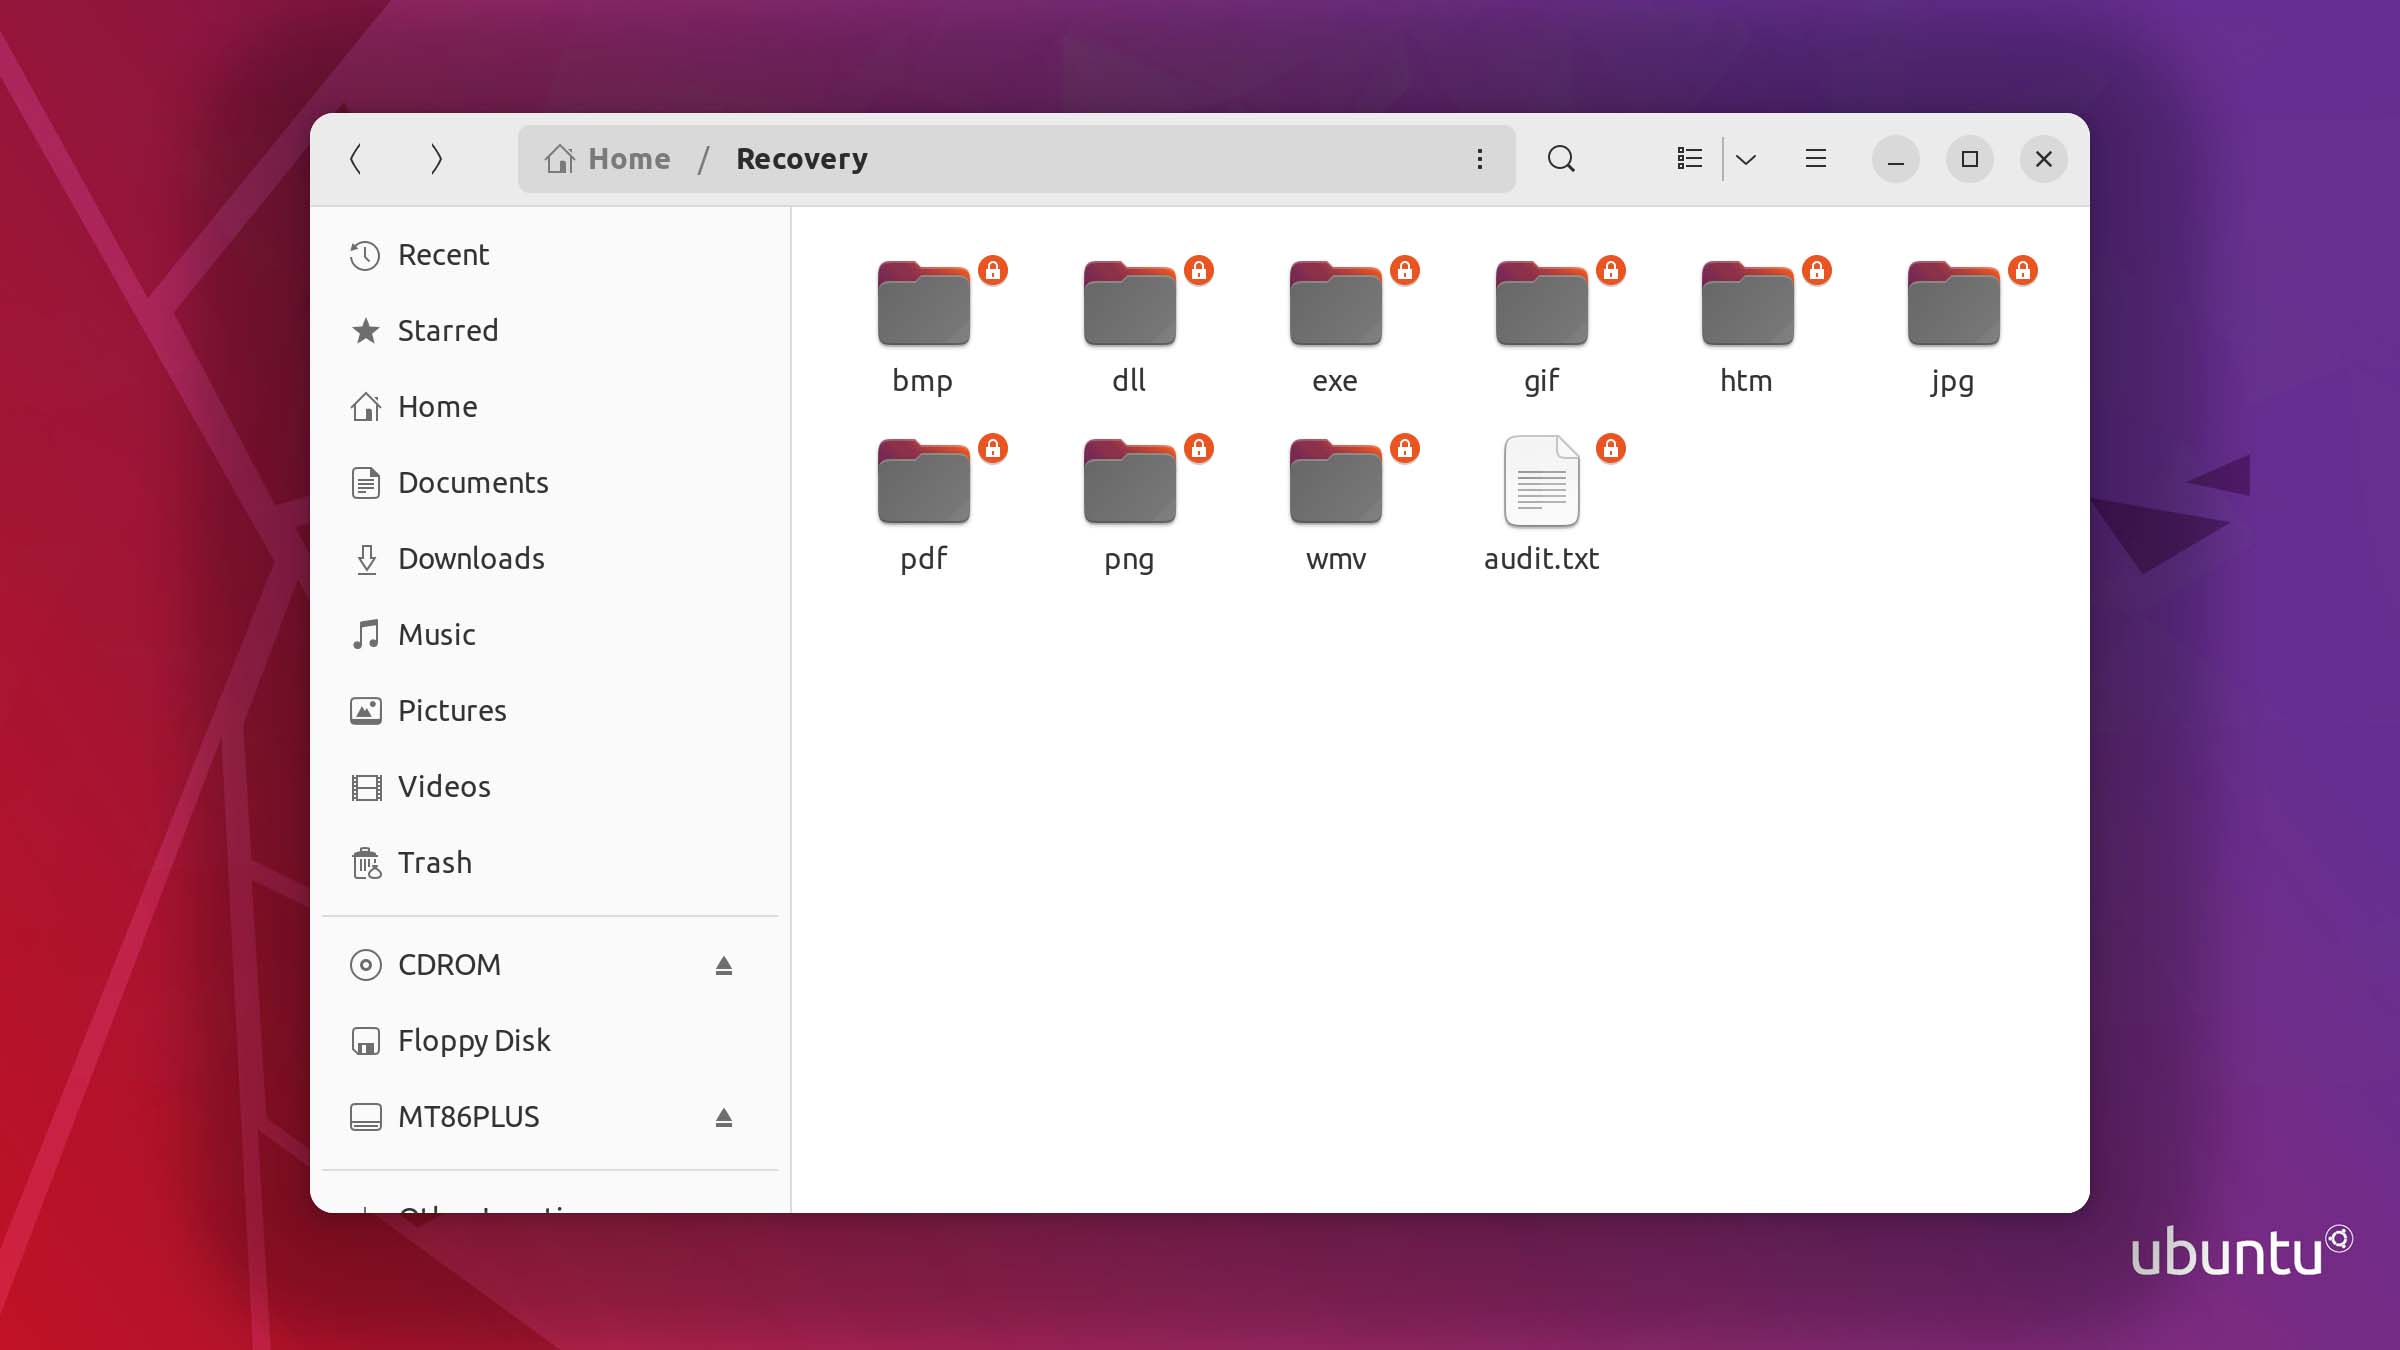The height and width of the screenshot is (1350, 2400).
Task: Go forward with the right arrow button
Action: [436, 159]
